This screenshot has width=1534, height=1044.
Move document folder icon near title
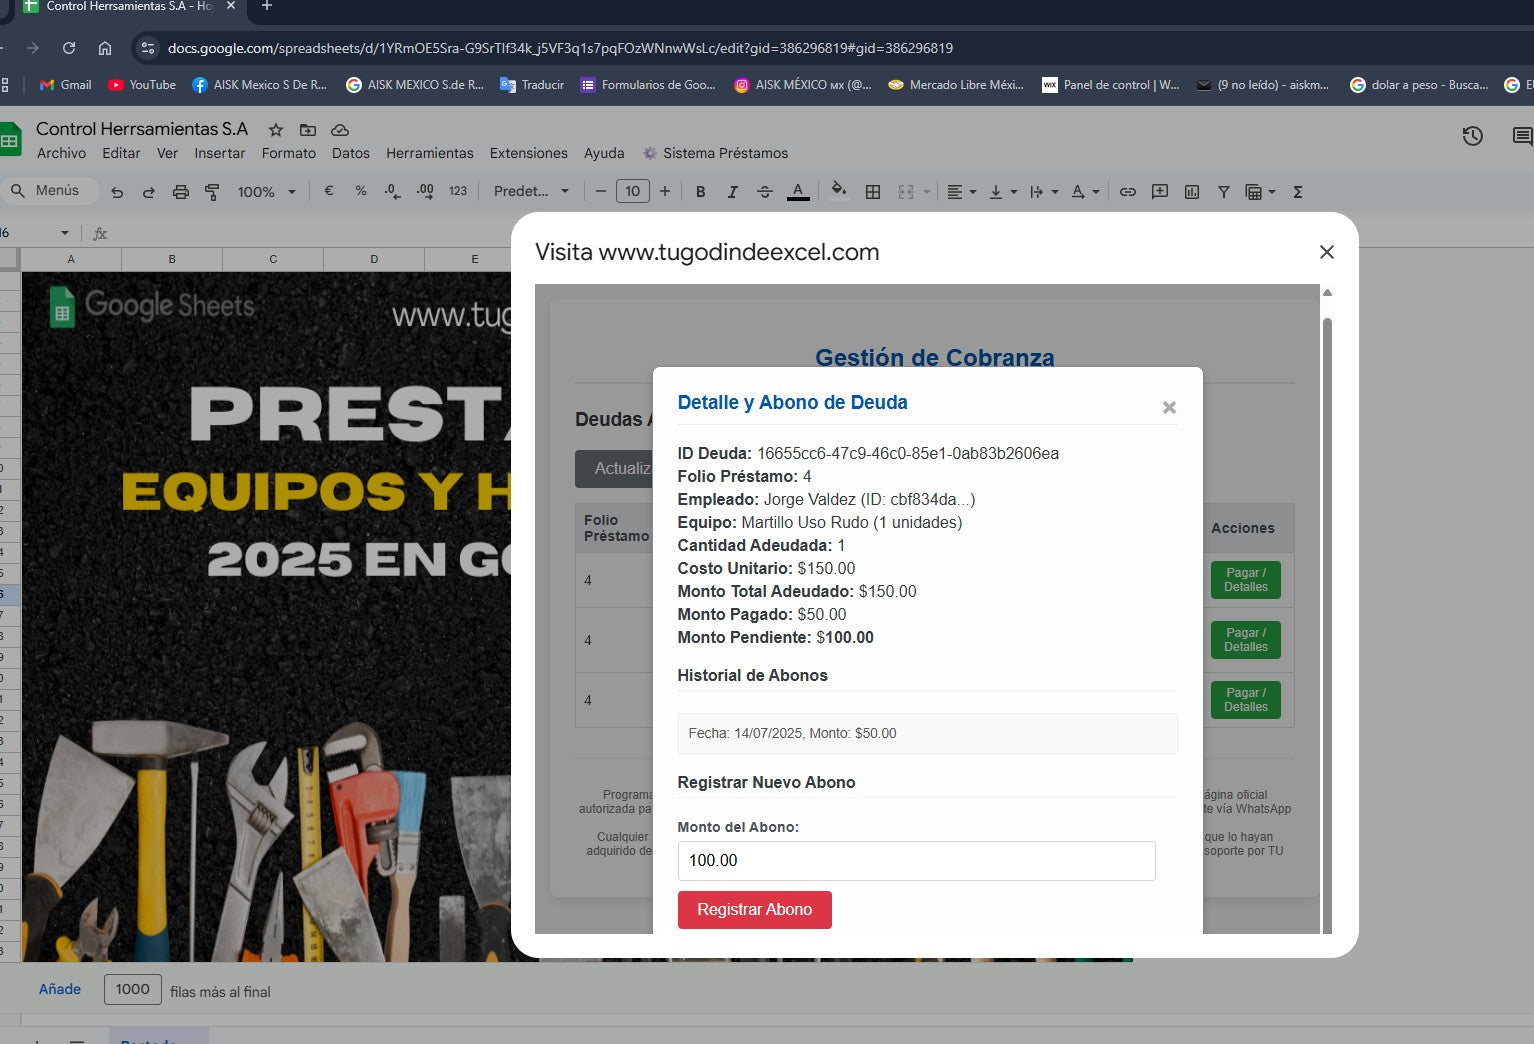(308, 130)
